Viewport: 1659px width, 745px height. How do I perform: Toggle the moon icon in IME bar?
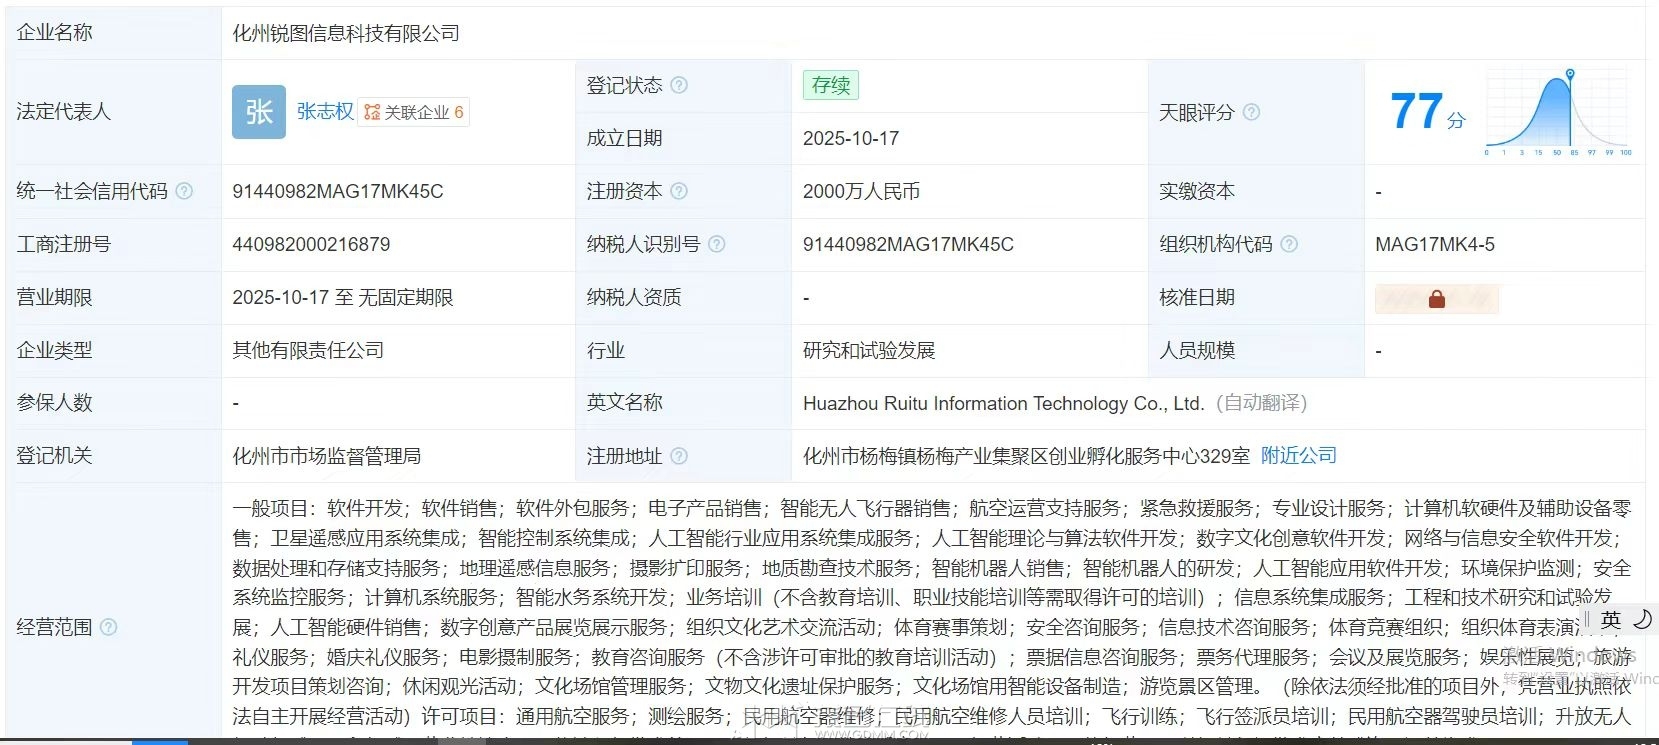click(1642, 620)
